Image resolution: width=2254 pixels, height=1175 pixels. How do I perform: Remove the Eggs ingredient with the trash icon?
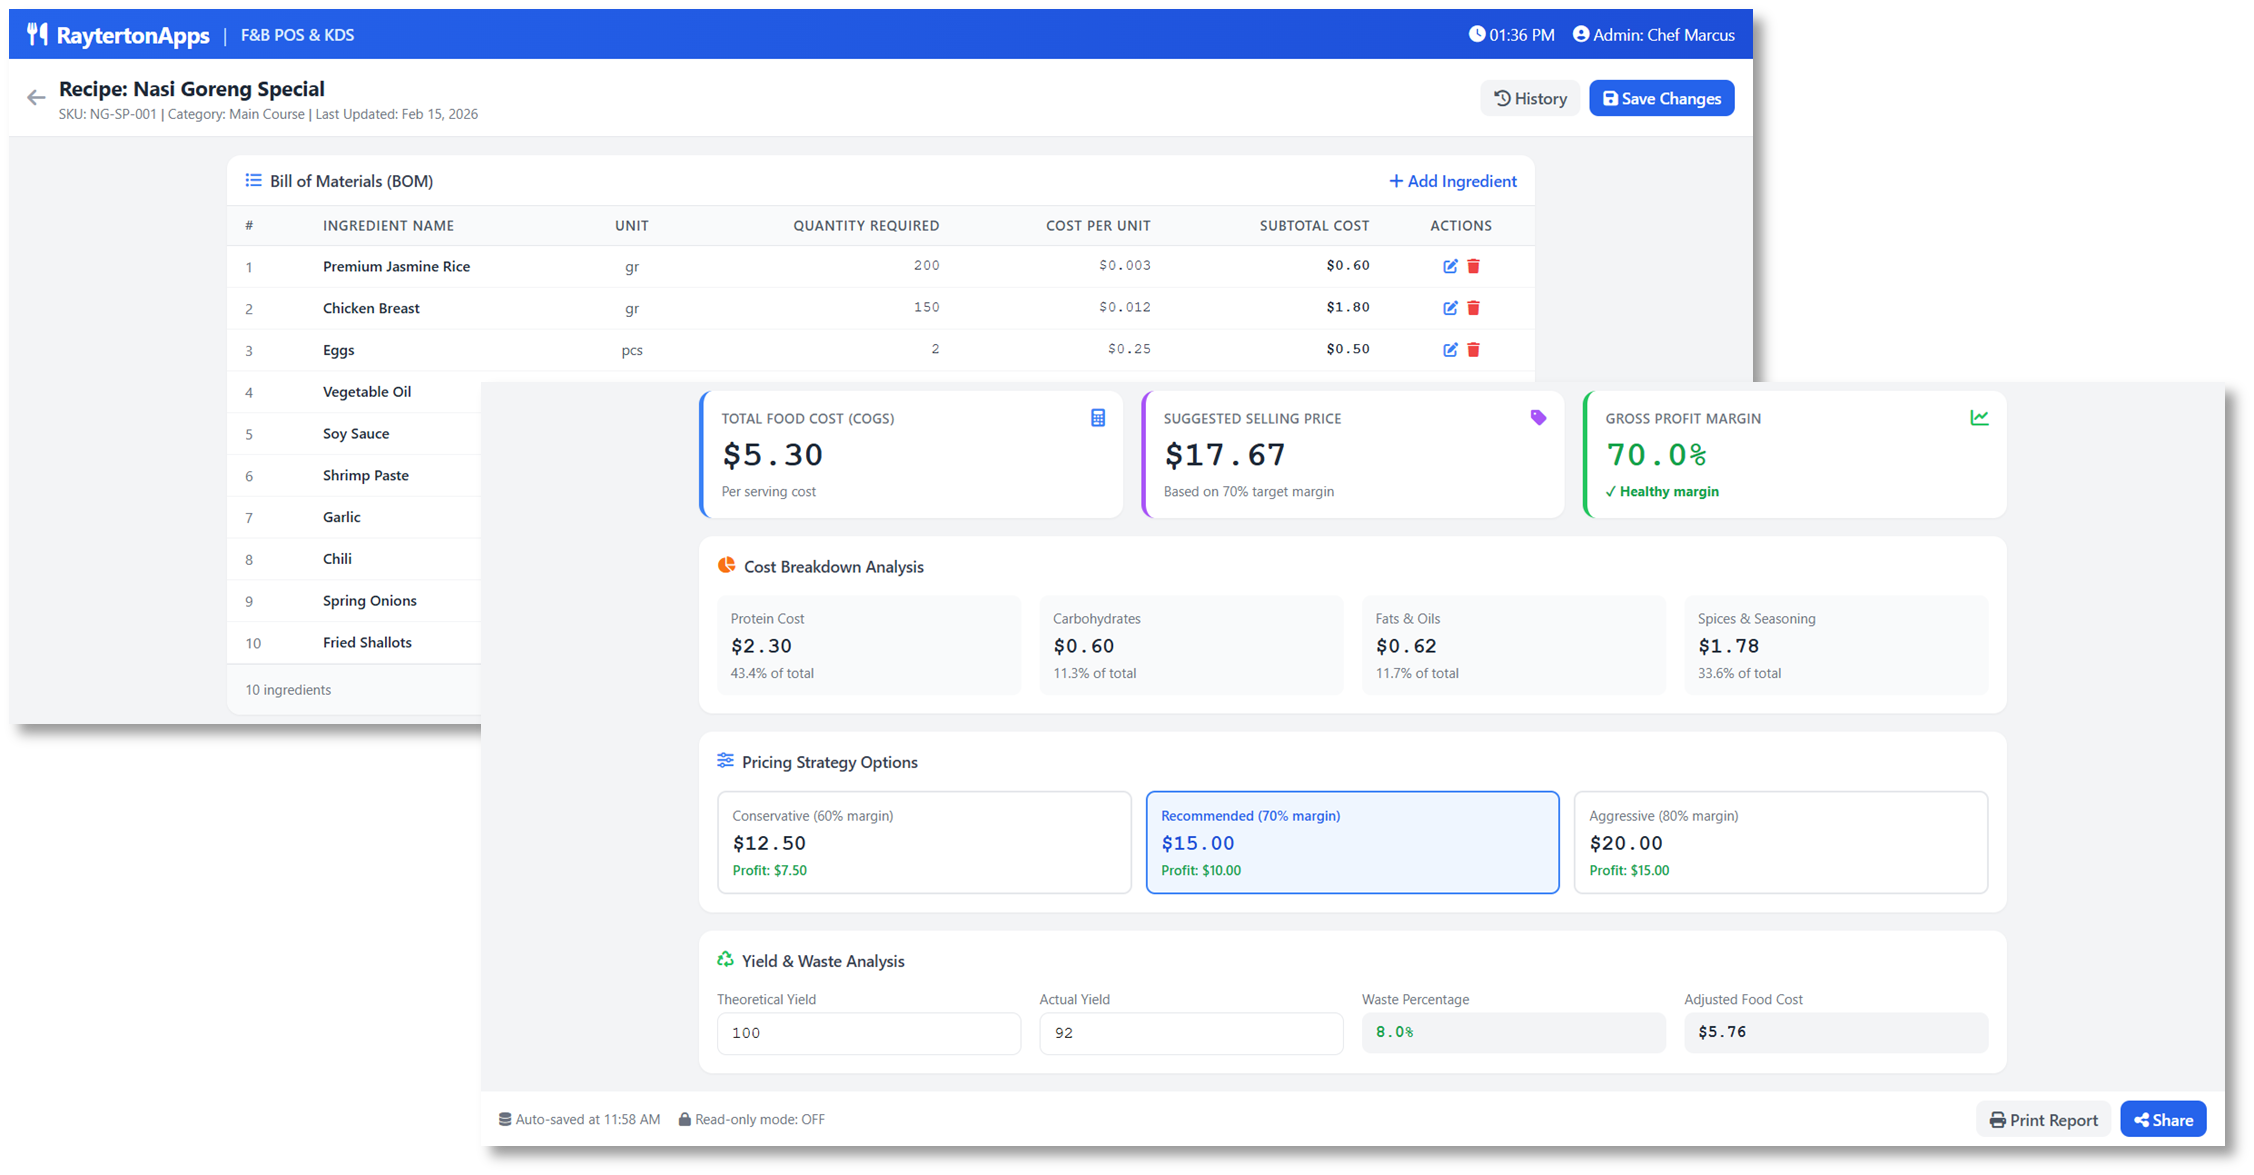tap(1473, 350)
